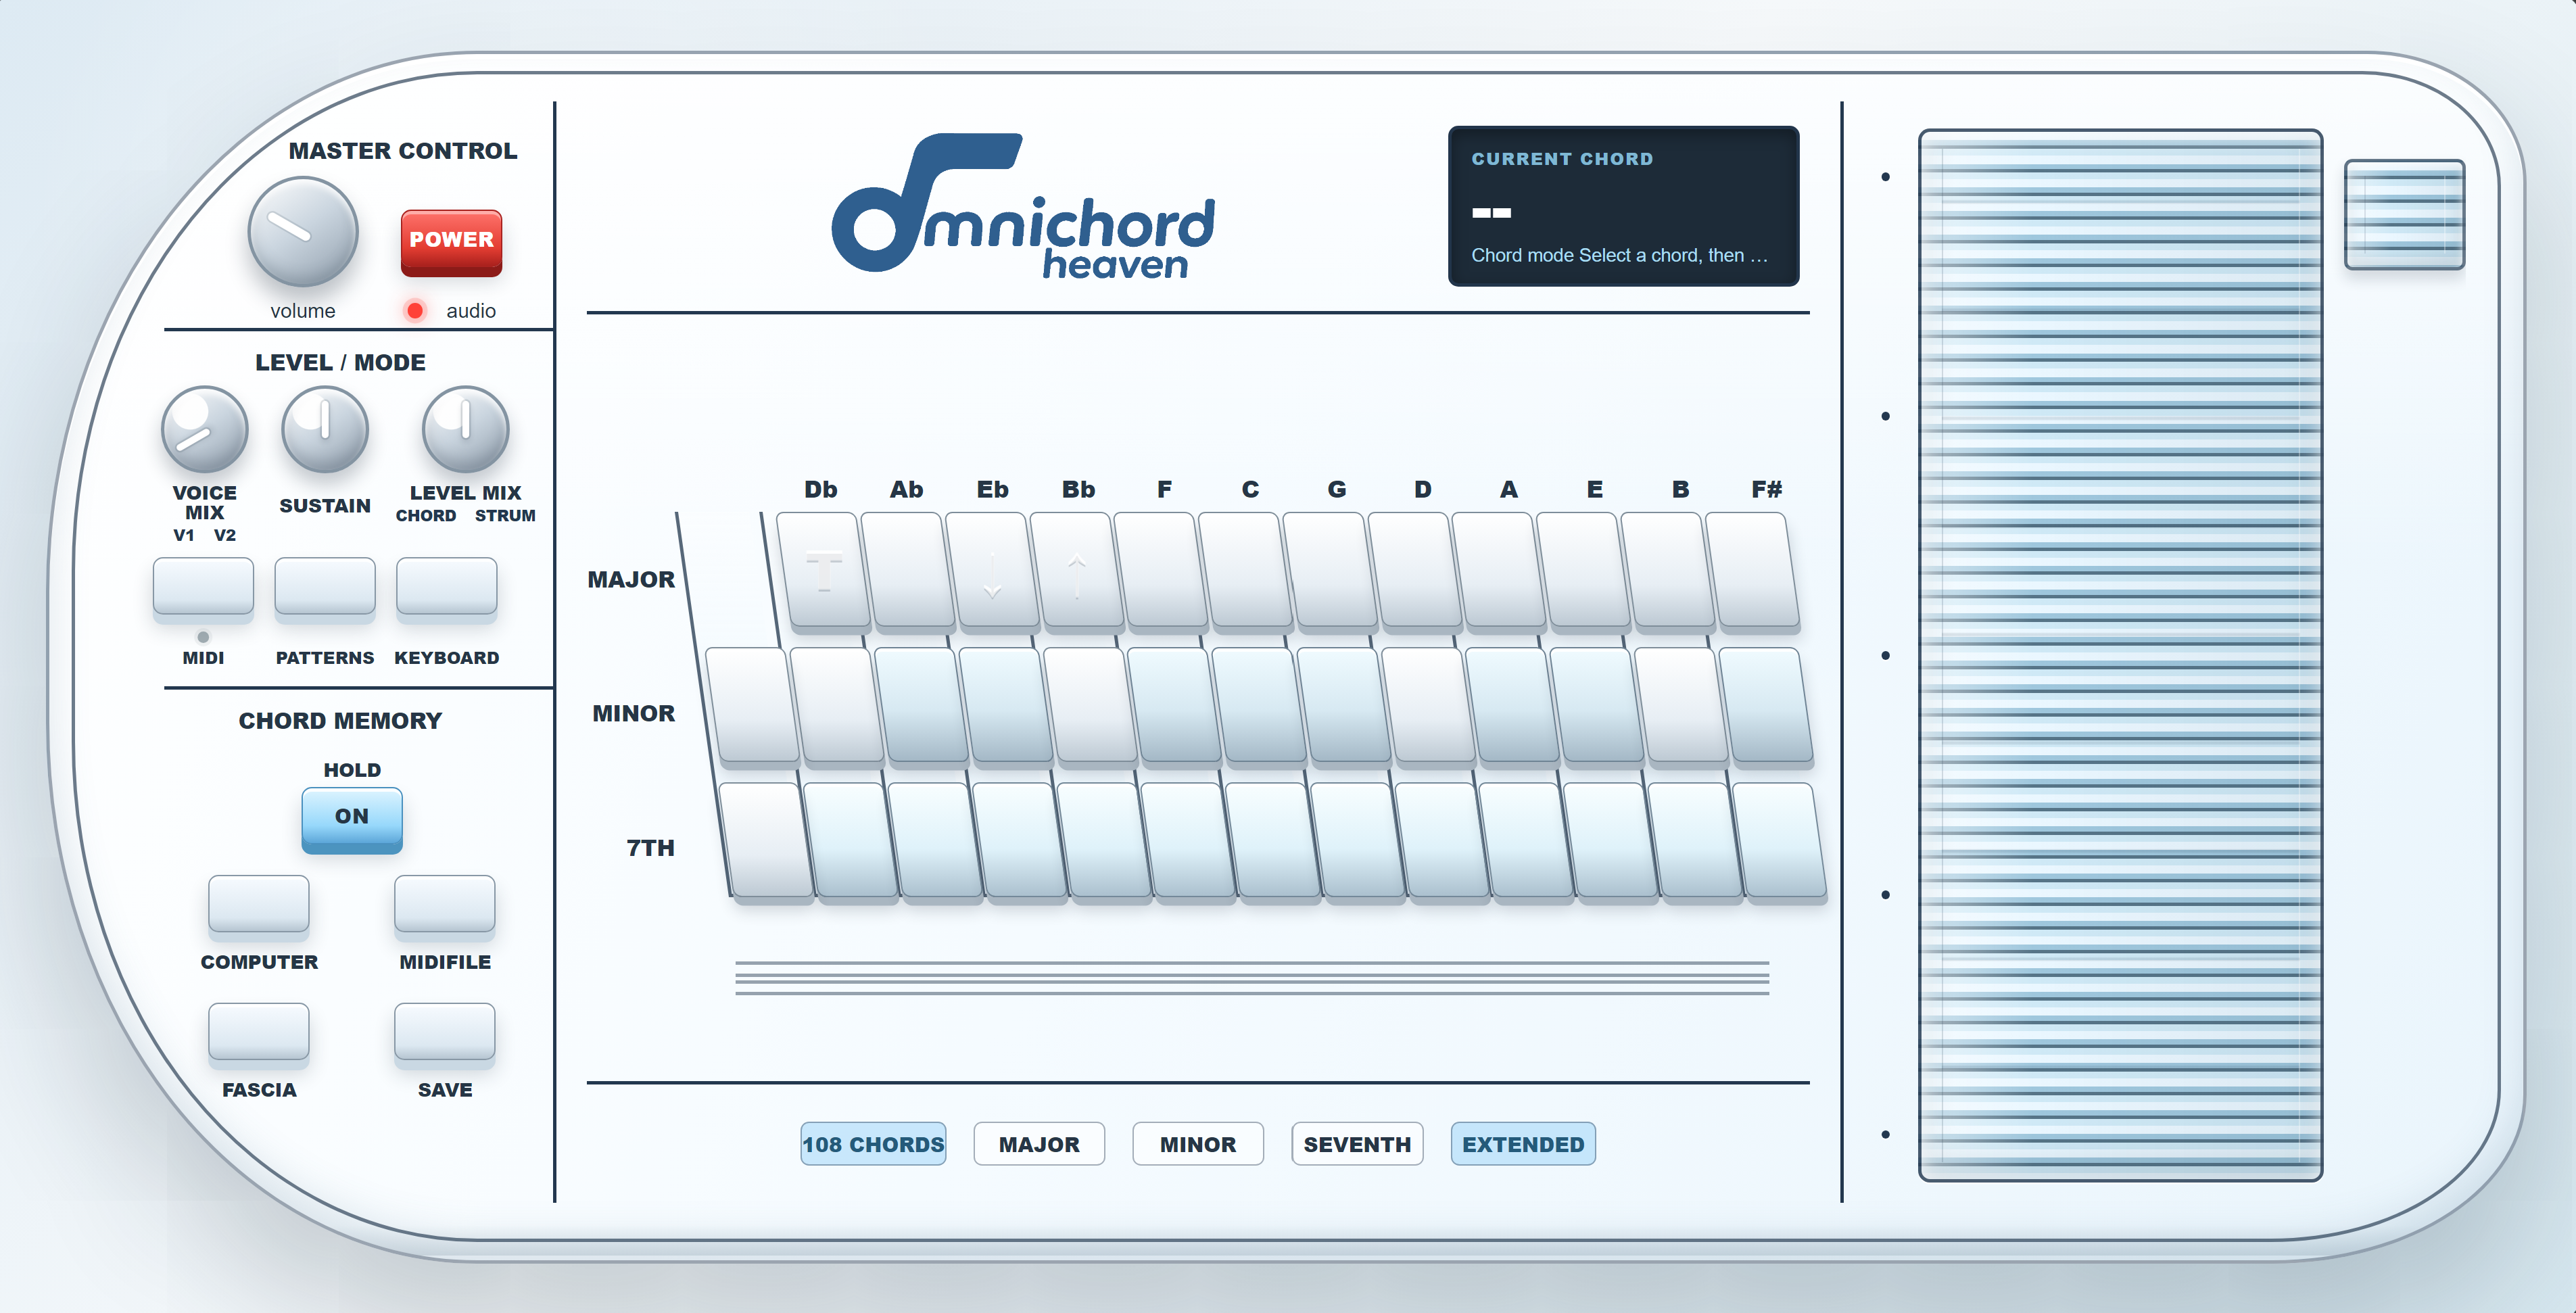Click the small MIDI indicator dot

pos(203,637)
